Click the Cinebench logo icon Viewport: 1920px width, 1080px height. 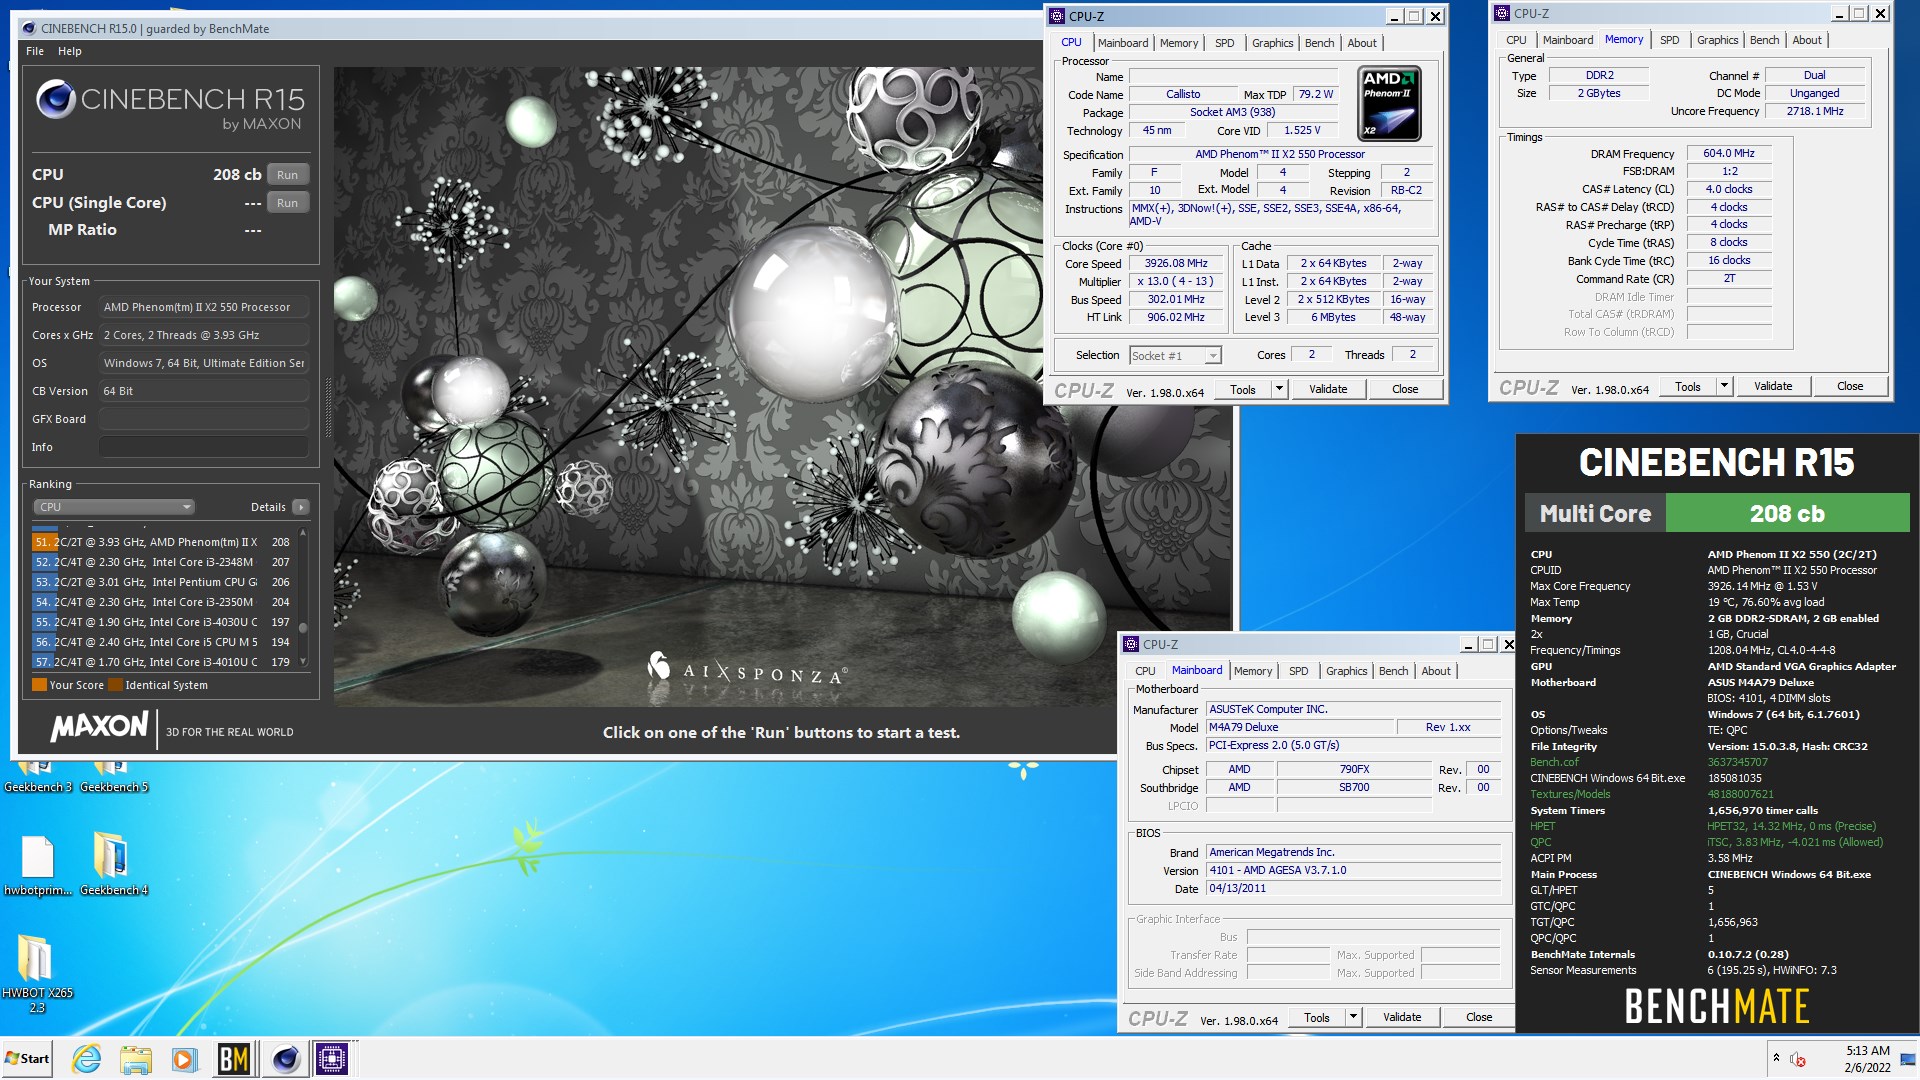(56, 100)
